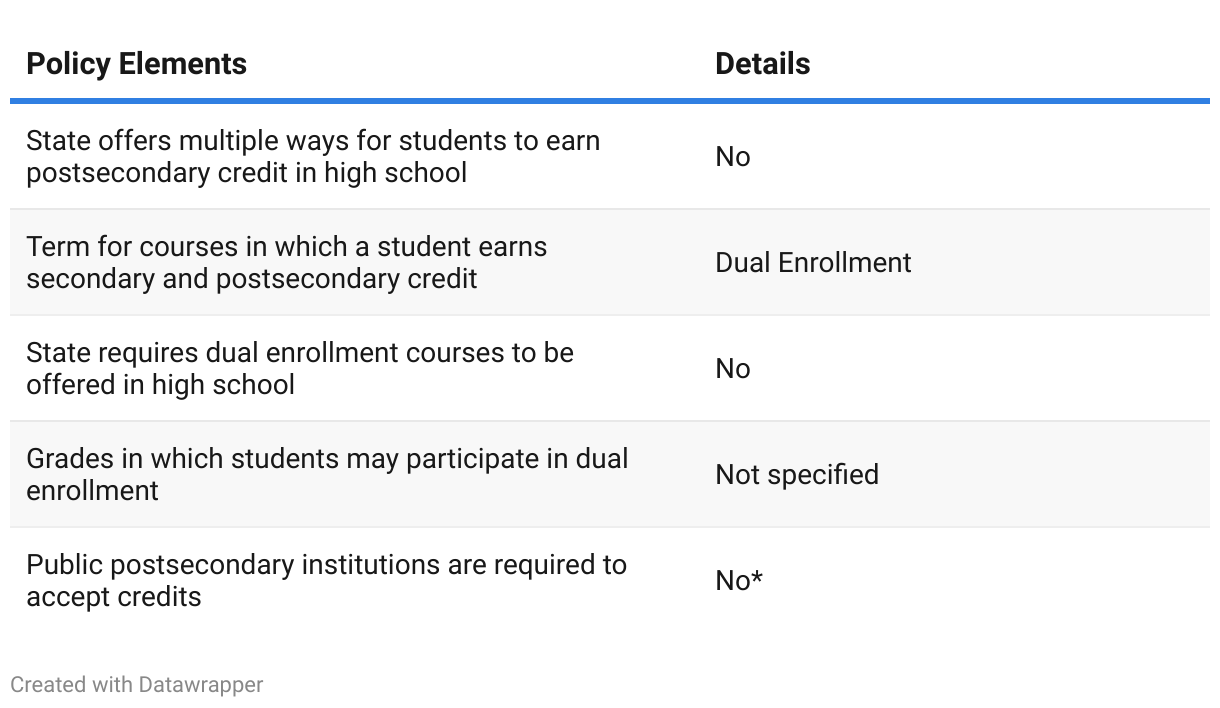Select 'State requires dual enrollment courses' row
This screenshot has height=708, width=1220.
point(610,368)
